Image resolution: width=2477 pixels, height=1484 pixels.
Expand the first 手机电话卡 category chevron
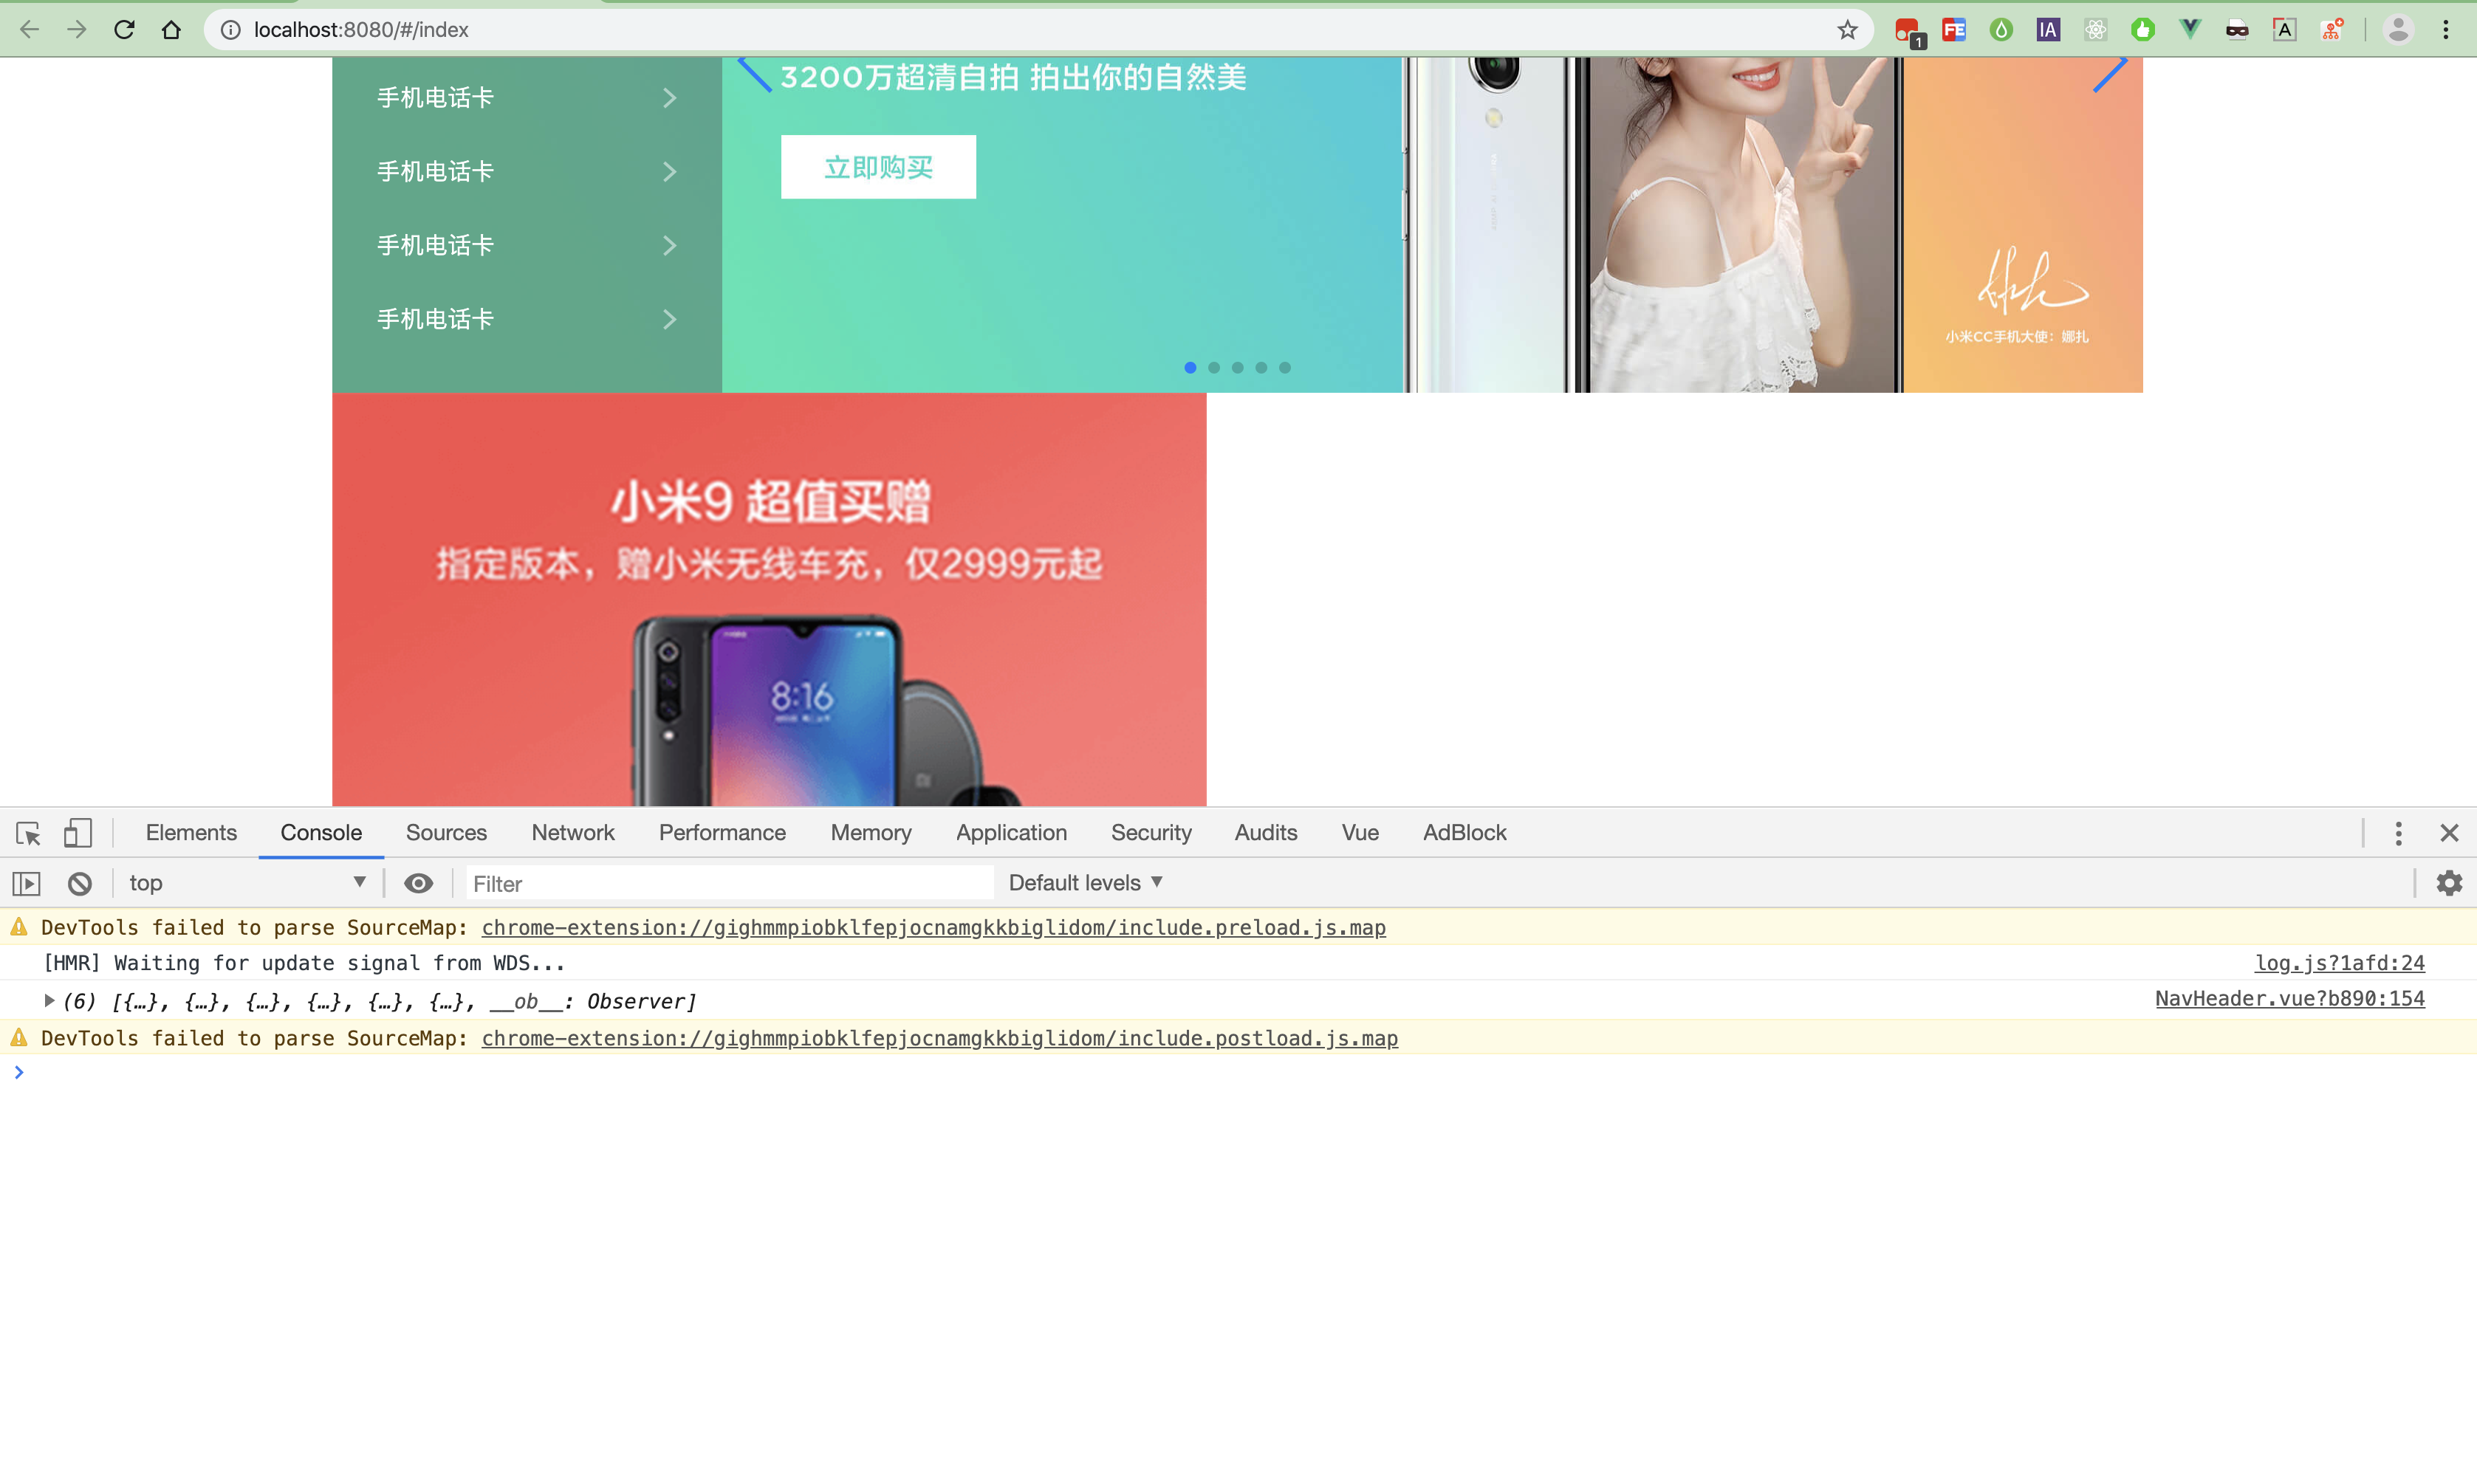[669, 97]
